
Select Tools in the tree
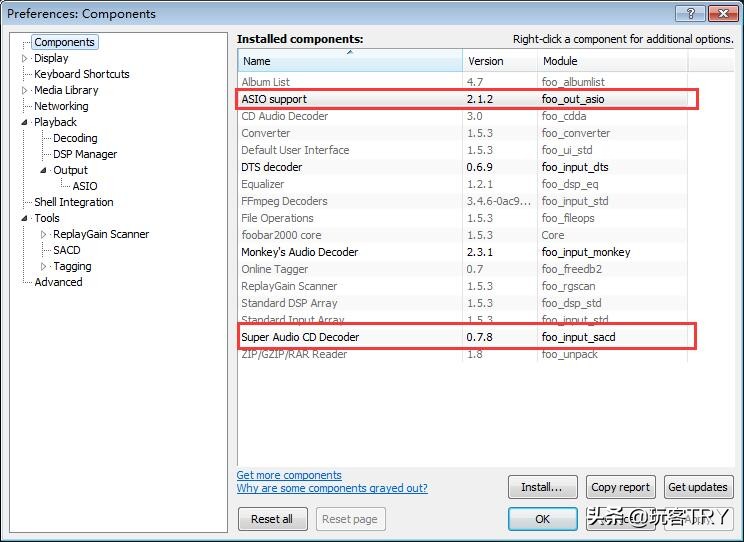pos(46,218)
